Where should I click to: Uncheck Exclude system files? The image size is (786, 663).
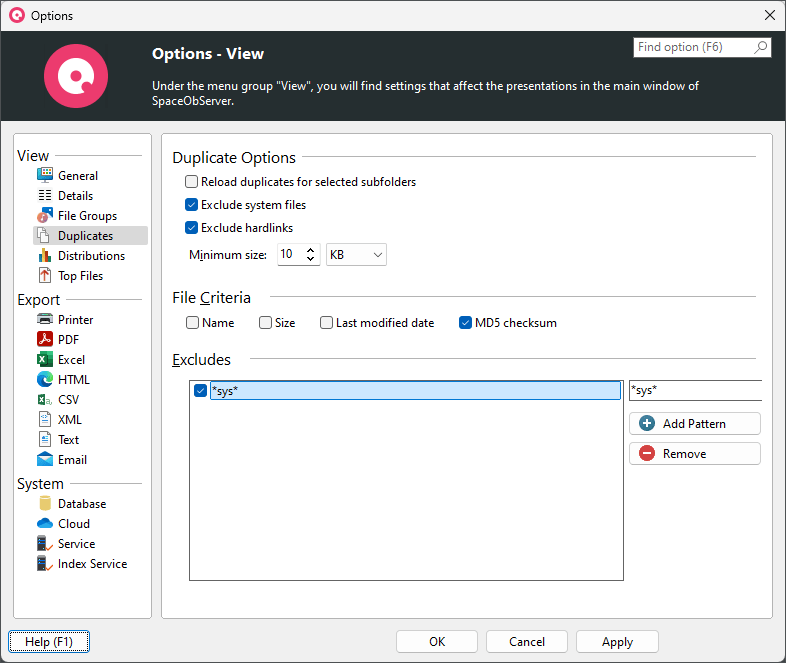click(192, 205)
